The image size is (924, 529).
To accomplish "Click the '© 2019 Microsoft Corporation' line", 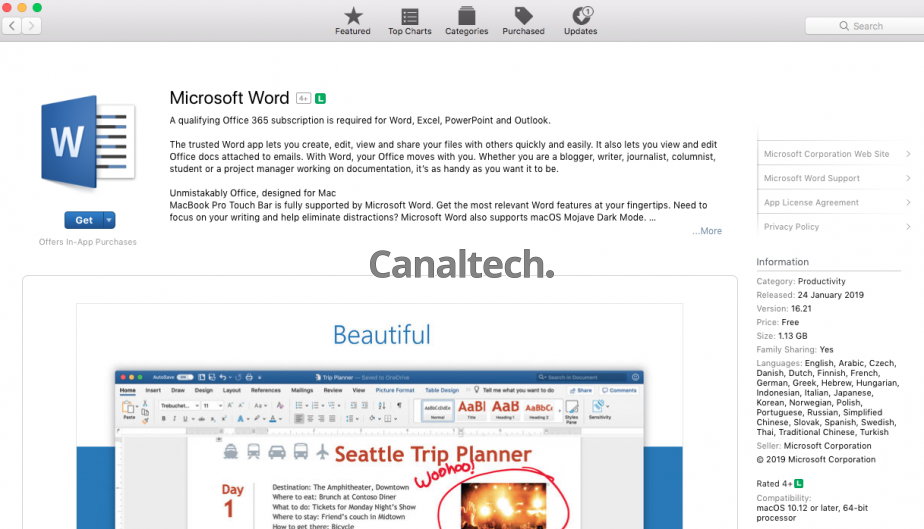I will pyautogui.click(x=816, y=459).
